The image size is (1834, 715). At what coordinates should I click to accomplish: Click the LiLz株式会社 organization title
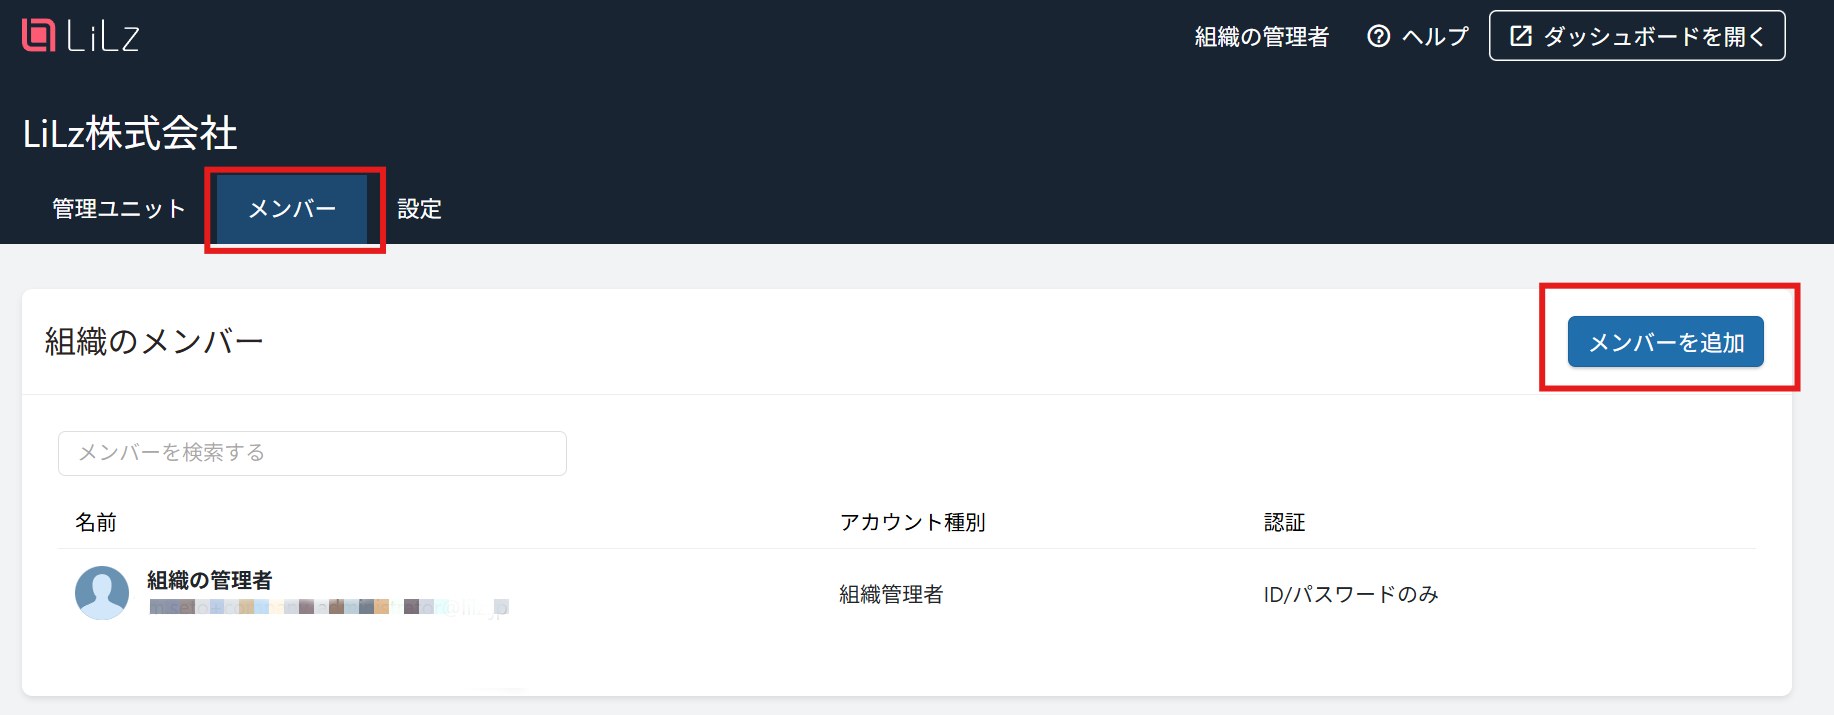click(130, 133)
